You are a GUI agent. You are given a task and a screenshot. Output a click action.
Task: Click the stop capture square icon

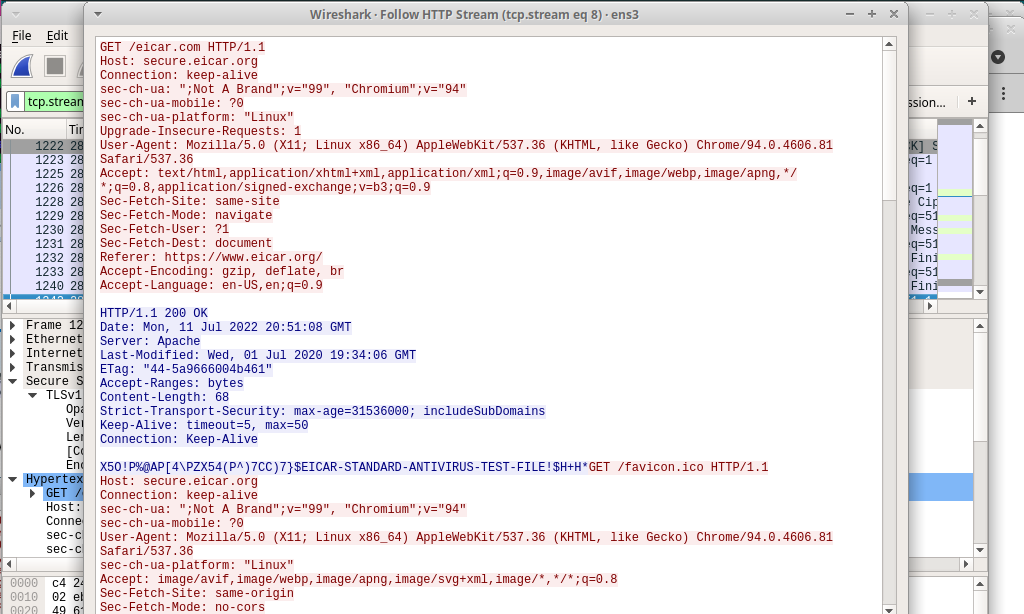[53, 66]
